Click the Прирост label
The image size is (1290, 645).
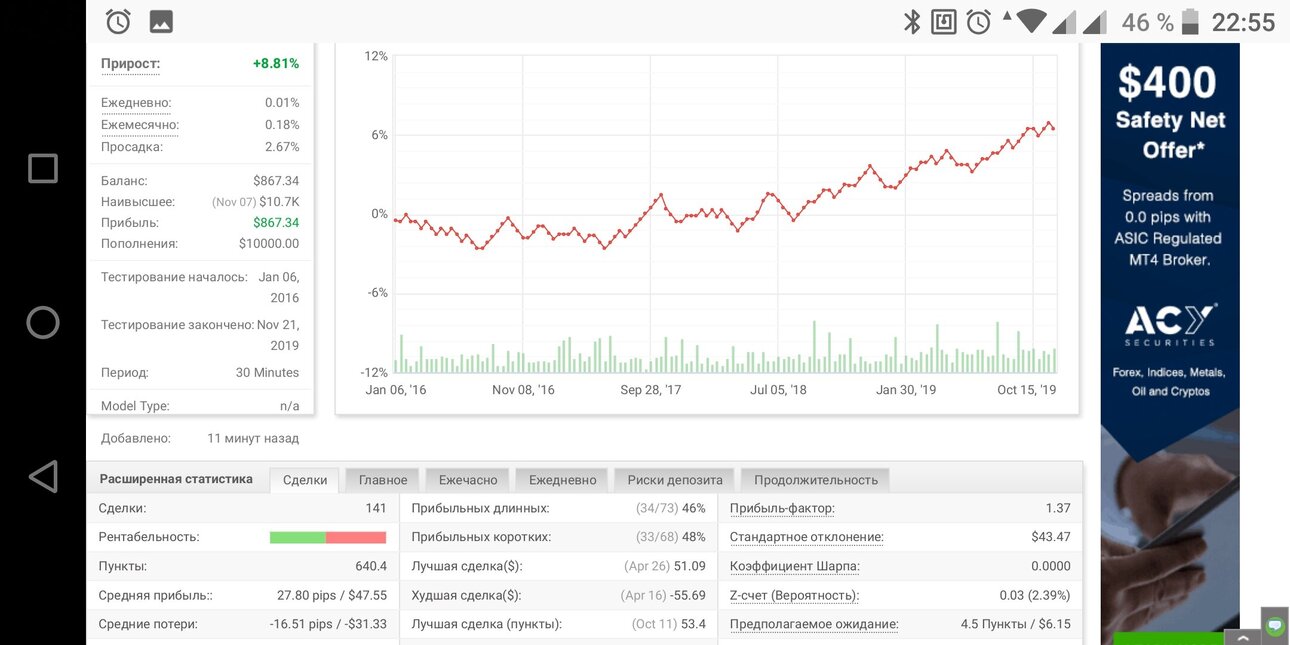(130, 63)
